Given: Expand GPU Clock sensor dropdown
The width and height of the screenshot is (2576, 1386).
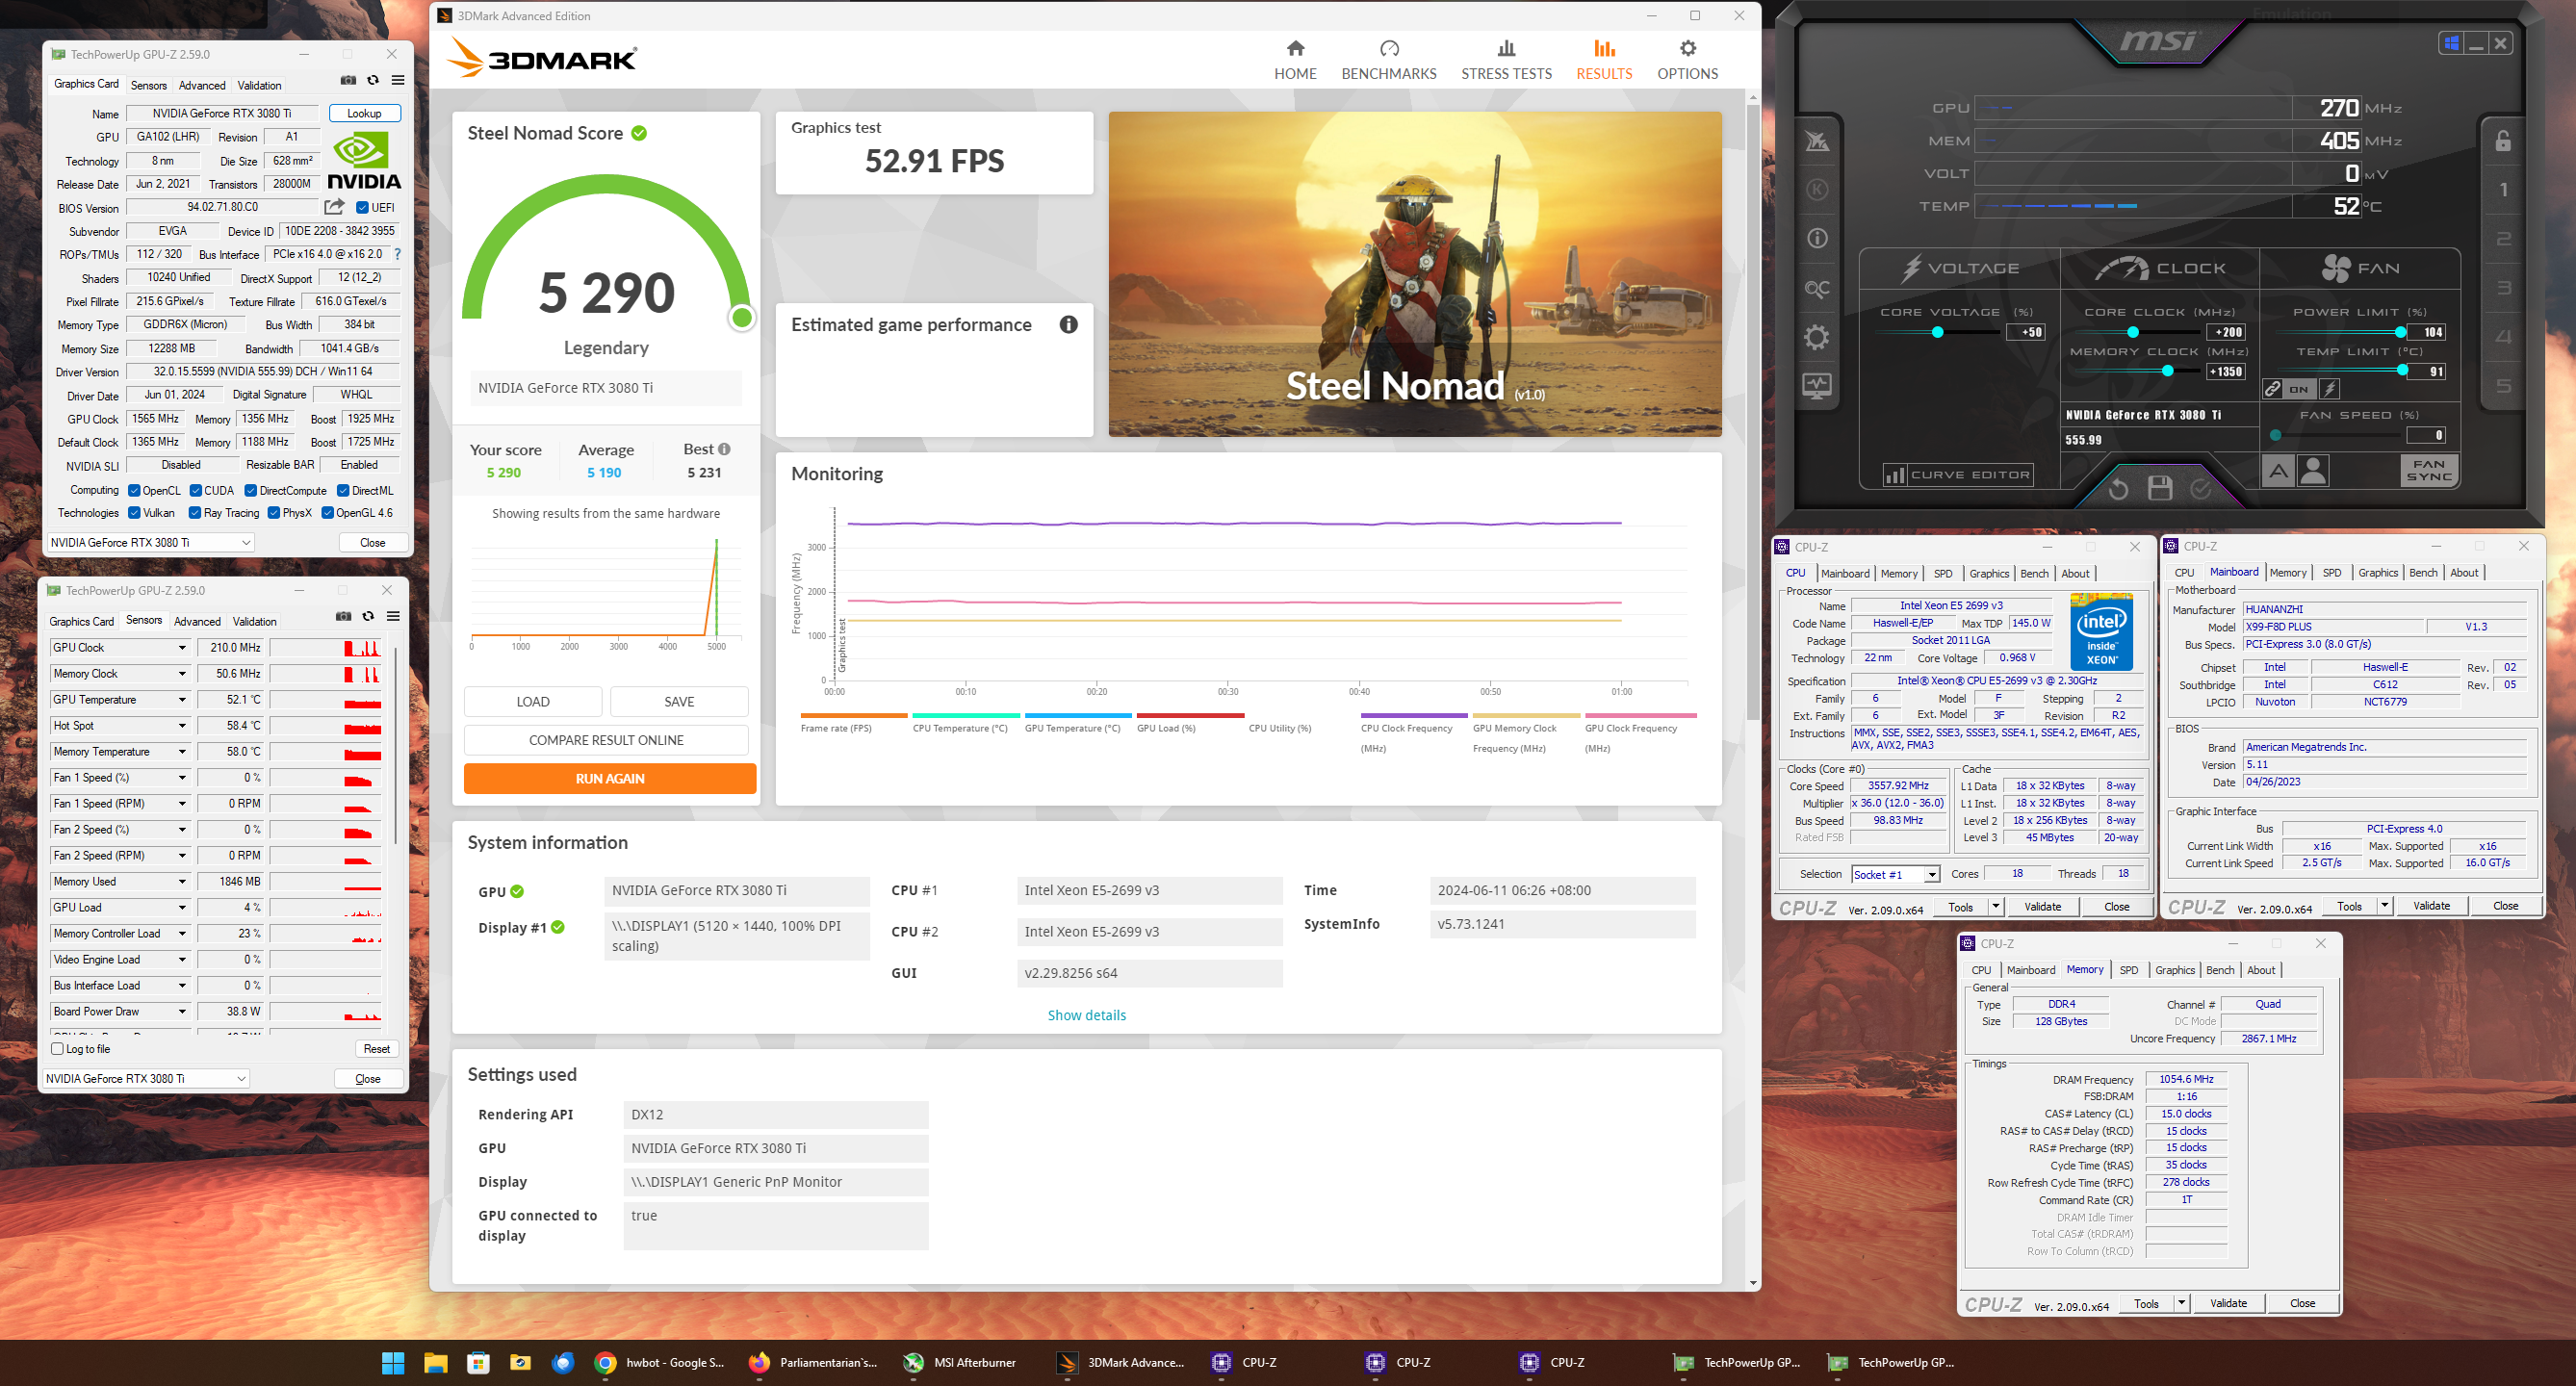Looking at the screenshot, I should point(182,648).
